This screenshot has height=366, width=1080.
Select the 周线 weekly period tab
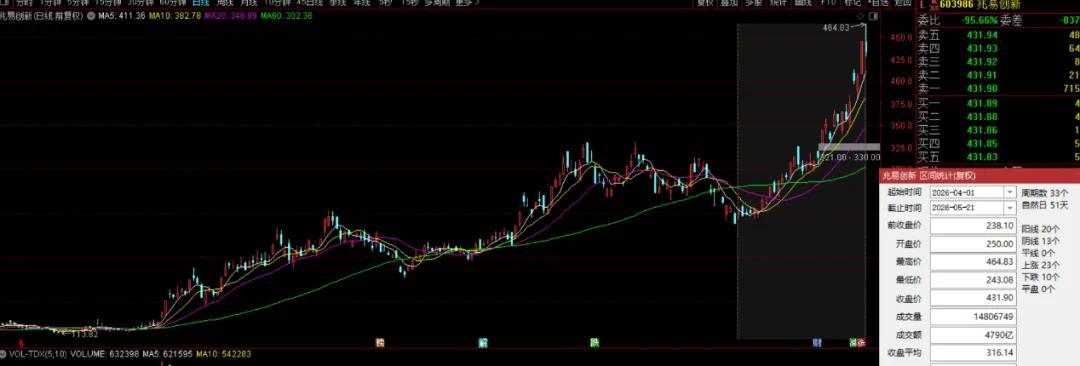[225, 3]
